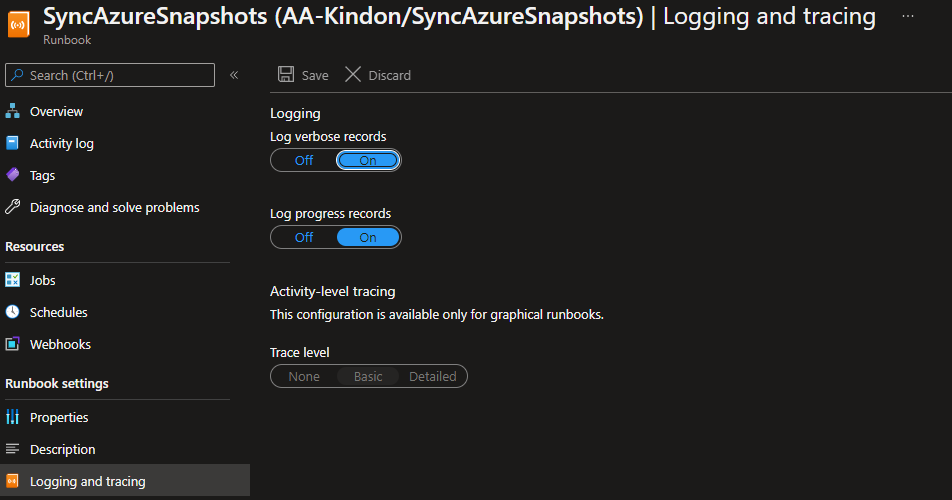Viewport: 952px width, 500px height.
Task: Click the SyncAzureSnapshots page title
Action: (x=459, y=16)
